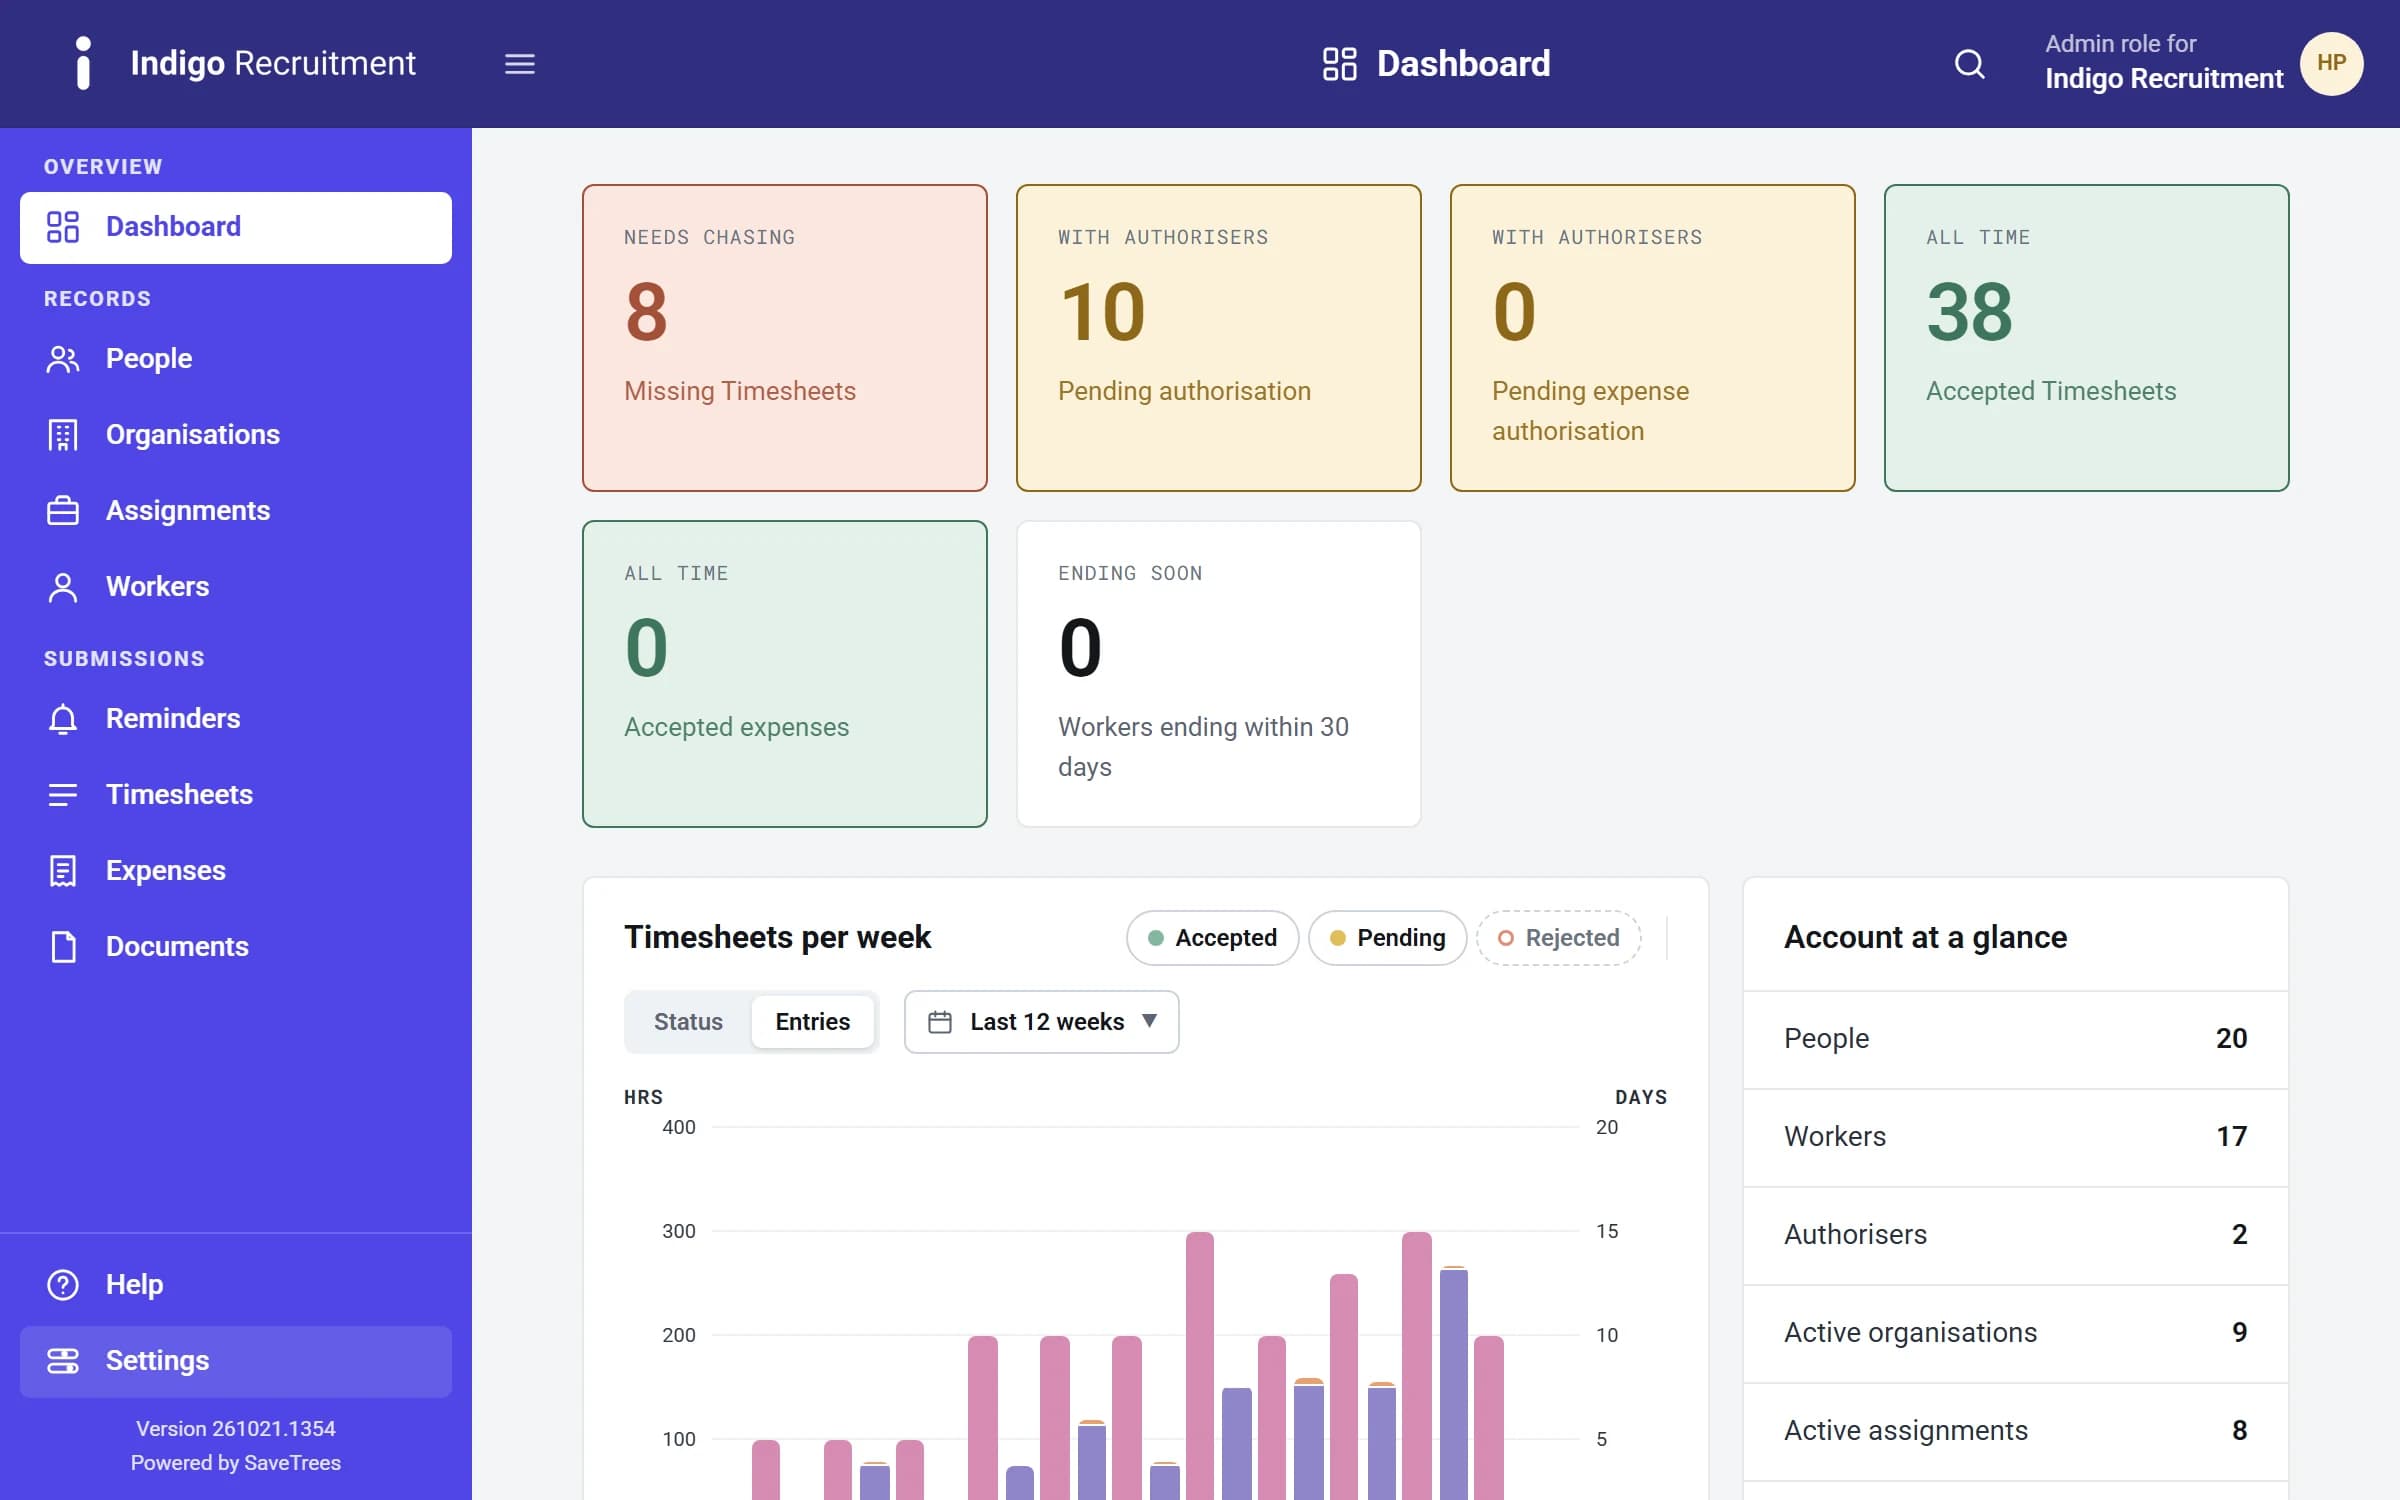Open the HP user avatar menu
Screen dimensions: 2400x1500
click(x=2331, y=64)
